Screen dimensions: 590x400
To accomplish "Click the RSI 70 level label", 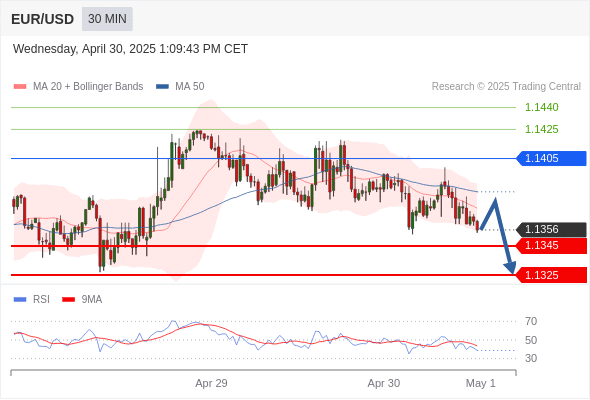I will pos(531,321).
